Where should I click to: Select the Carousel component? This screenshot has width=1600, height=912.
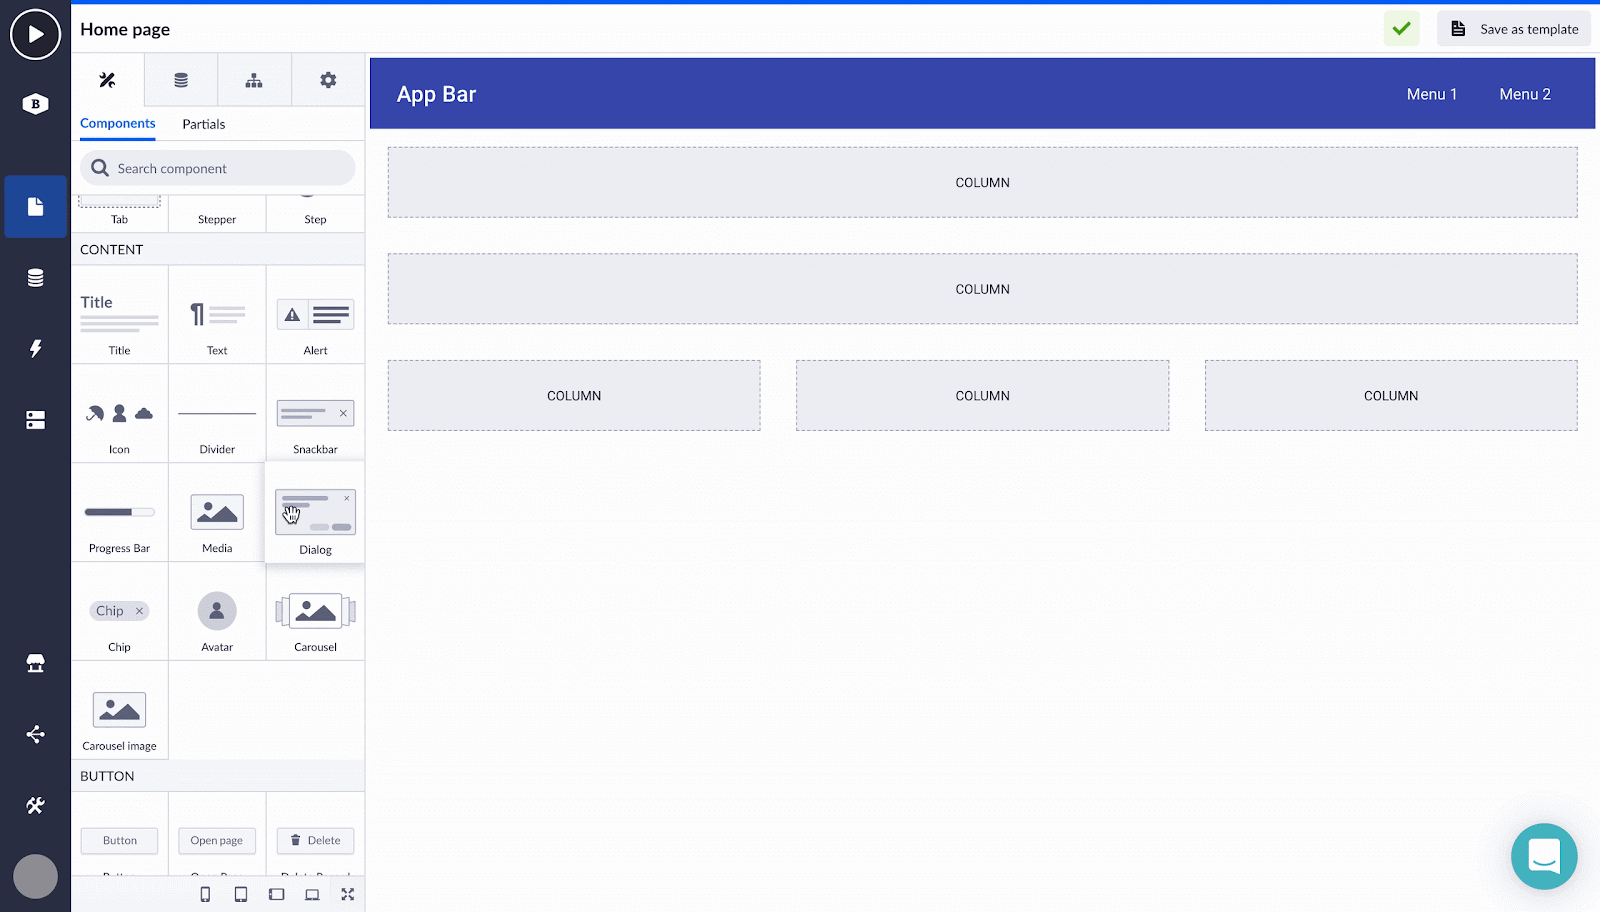click(315, 612)
